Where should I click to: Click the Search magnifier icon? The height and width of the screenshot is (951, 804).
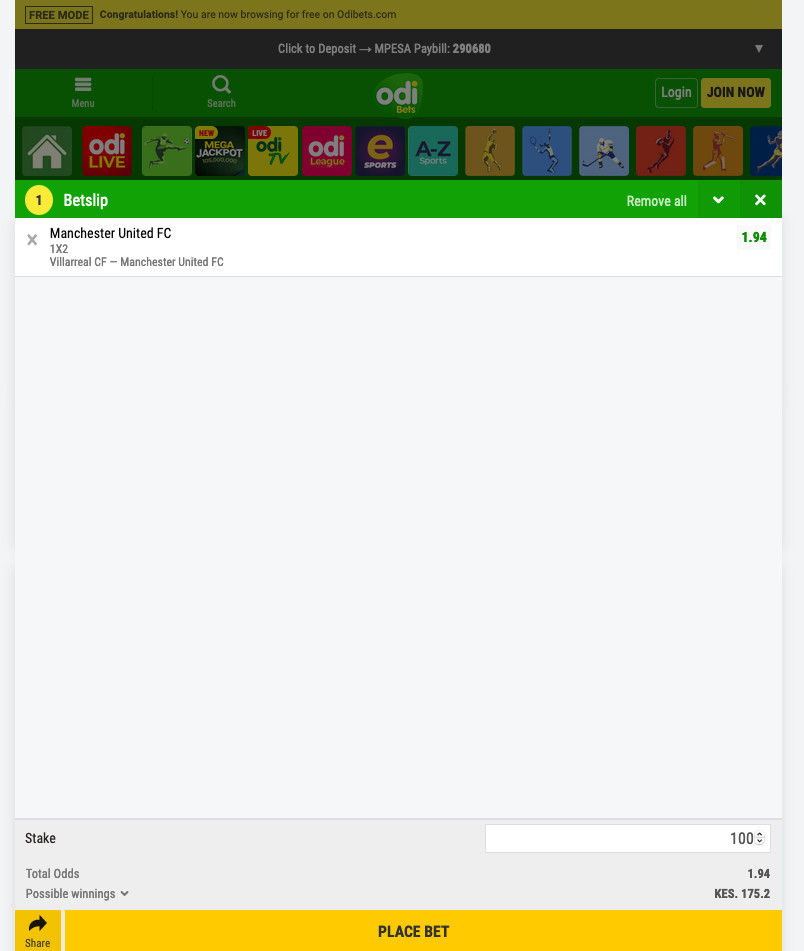click(x=221, y=84)
